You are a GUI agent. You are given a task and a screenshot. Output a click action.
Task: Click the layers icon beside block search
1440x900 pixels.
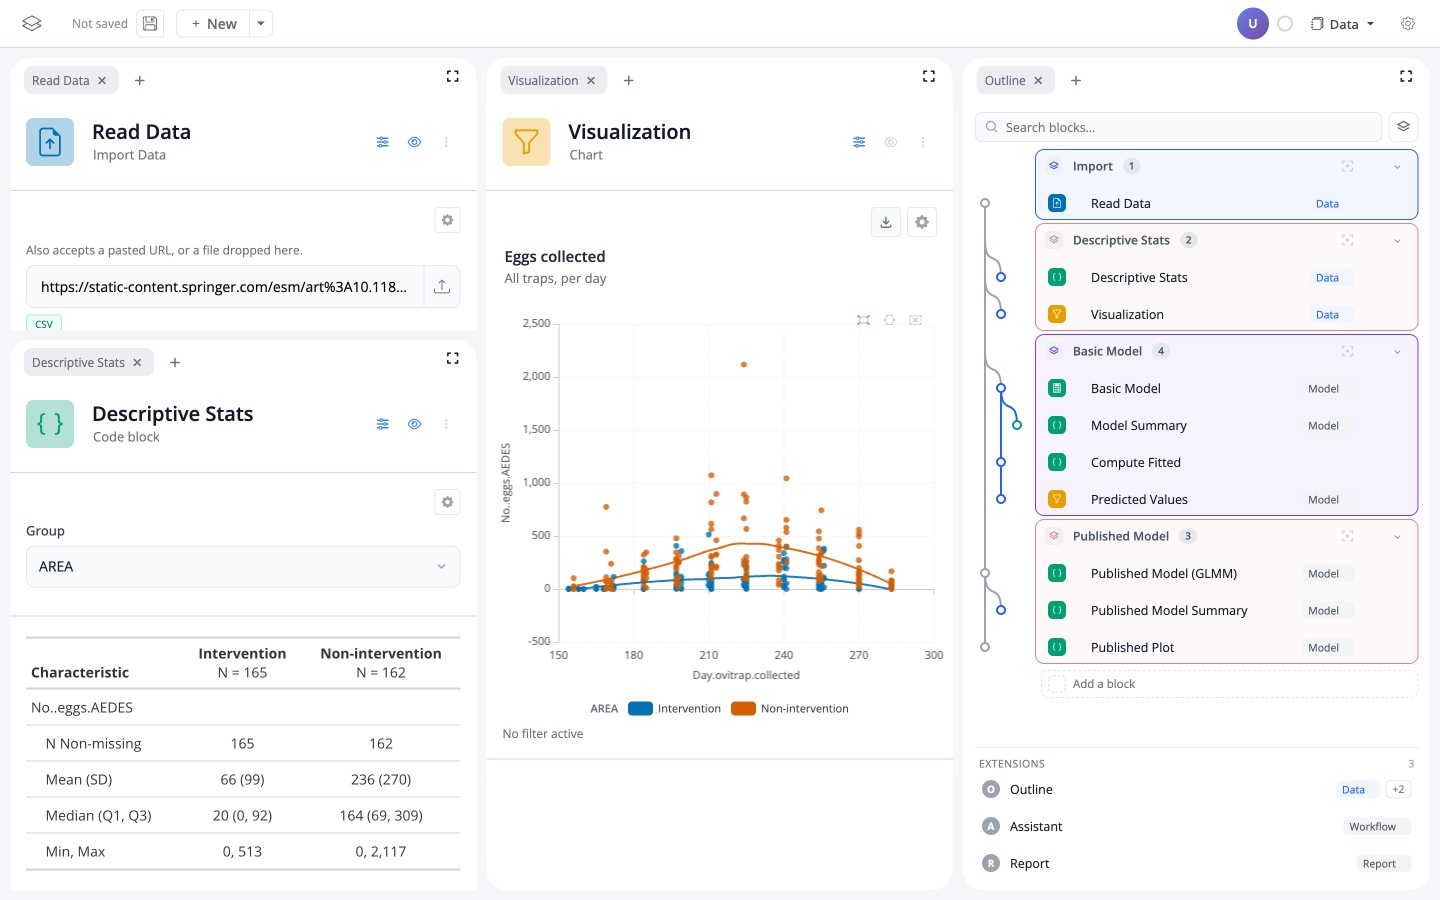coord(1404,127)
